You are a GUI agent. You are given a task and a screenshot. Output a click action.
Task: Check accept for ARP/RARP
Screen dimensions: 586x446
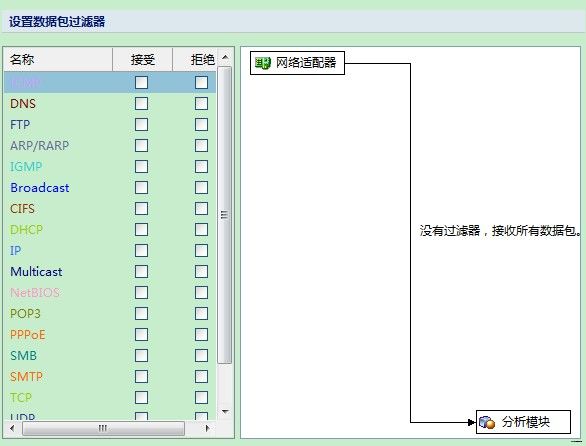141,145
